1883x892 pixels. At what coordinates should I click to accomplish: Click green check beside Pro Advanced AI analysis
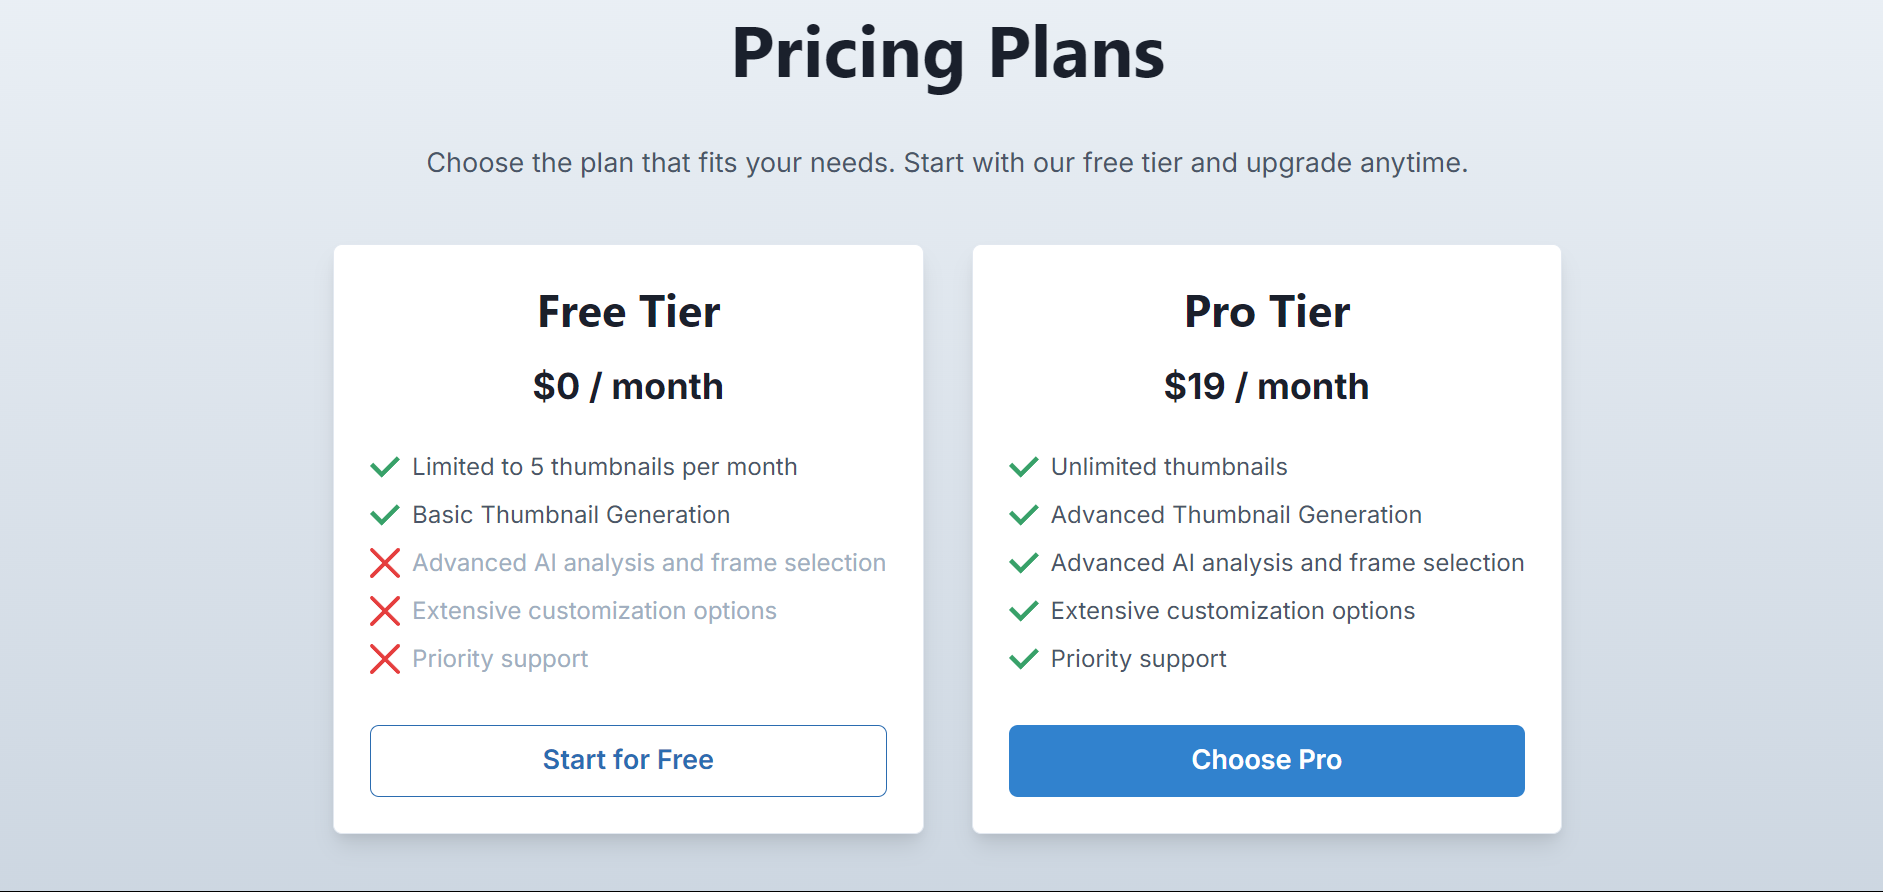[1024, 563]
